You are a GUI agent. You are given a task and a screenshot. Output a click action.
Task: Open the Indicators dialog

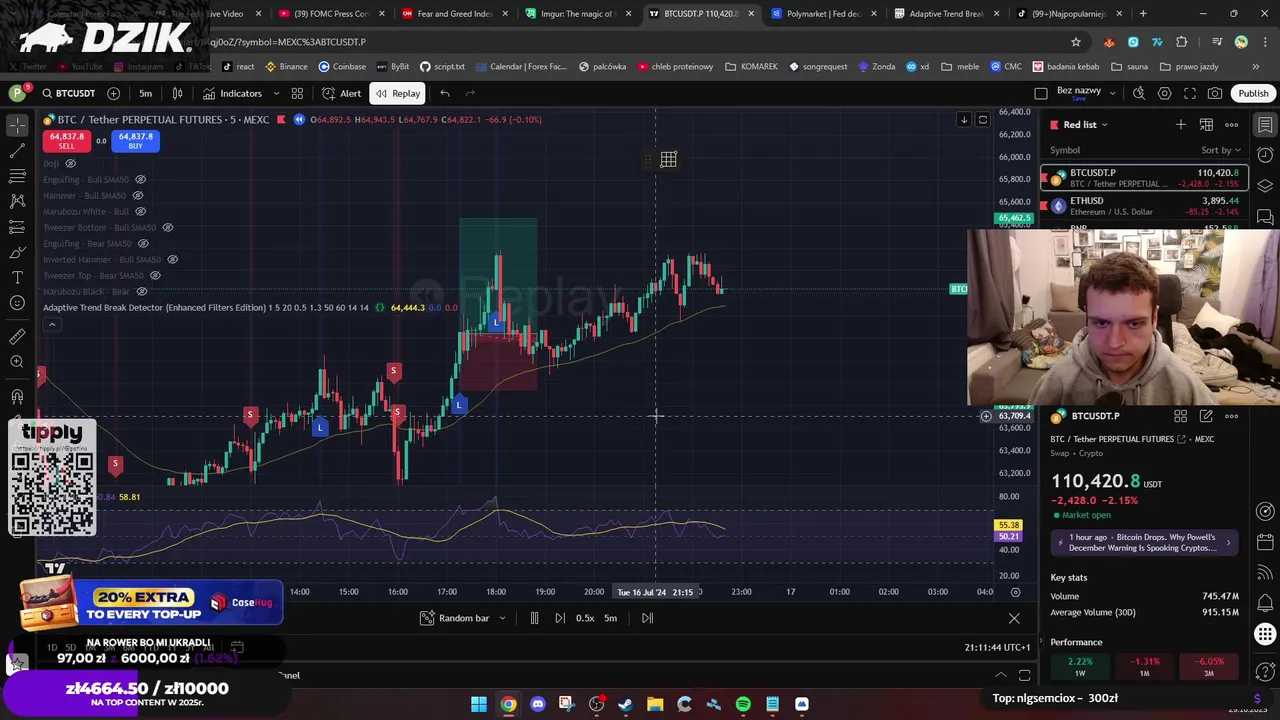[232, 93]
